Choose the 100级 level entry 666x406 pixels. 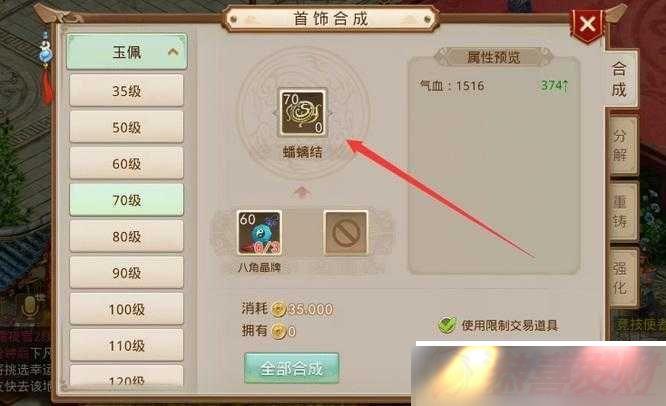coord(127,309)
